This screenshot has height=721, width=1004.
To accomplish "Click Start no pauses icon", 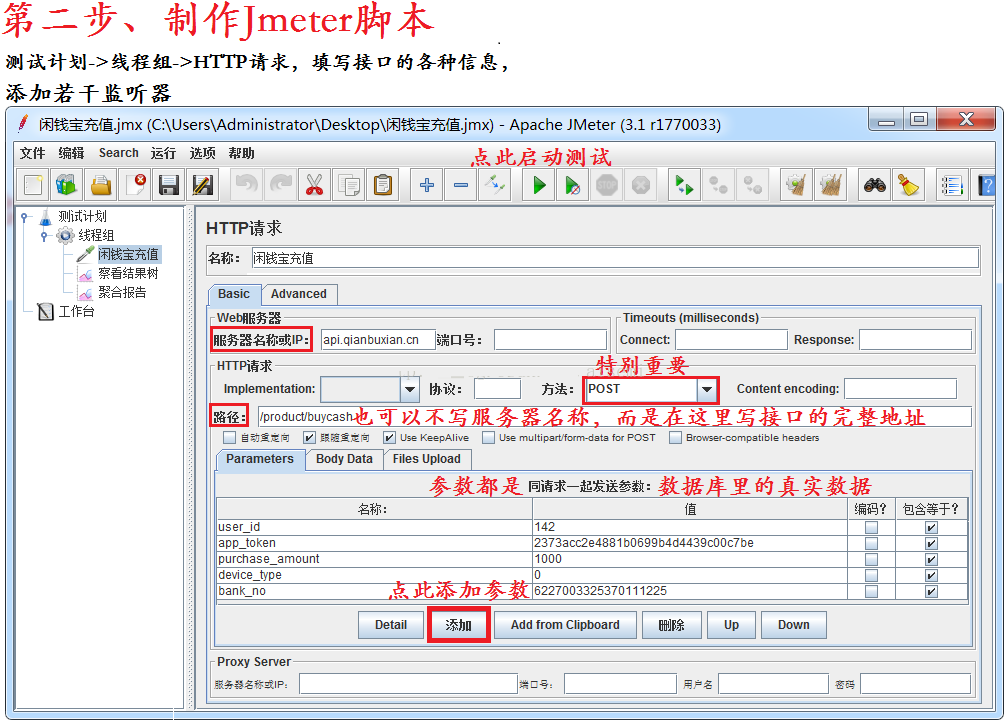I will (572, 185).
